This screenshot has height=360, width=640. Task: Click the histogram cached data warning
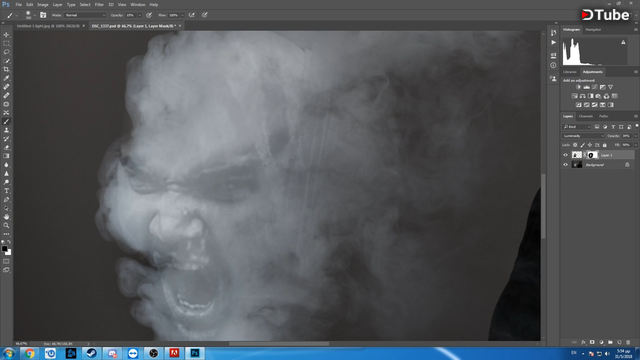[623, 42]
